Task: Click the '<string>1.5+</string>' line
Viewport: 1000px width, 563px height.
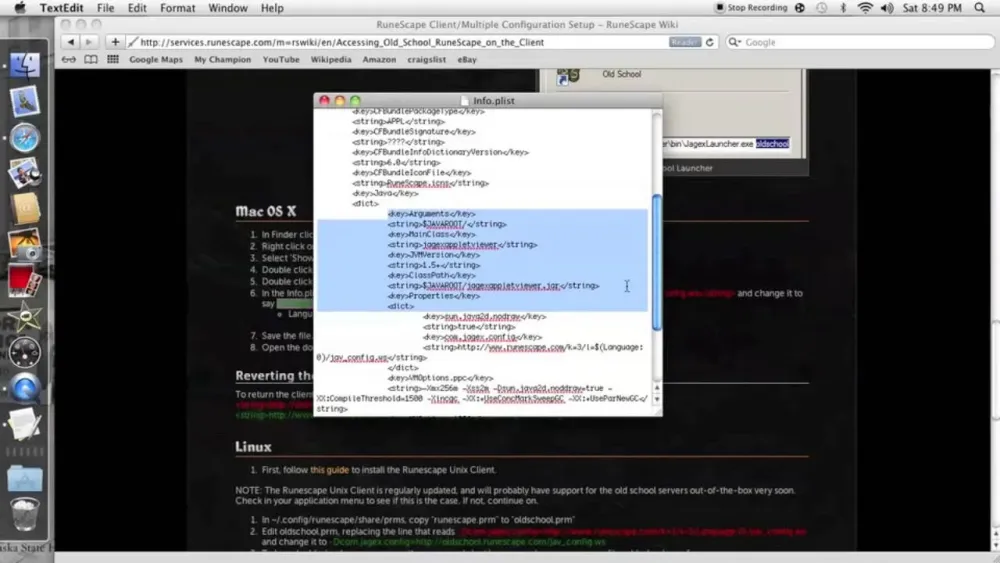Action: pos(434,265)
